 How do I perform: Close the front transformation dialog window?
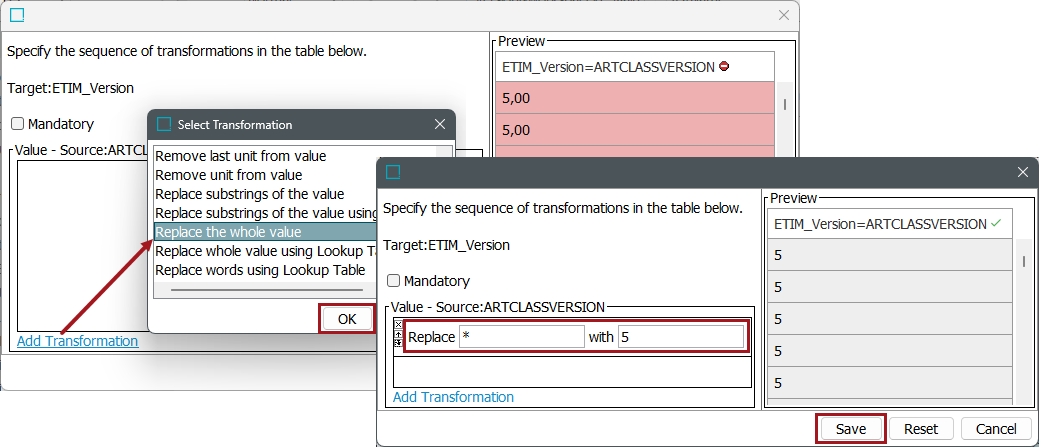coord(1022,172)
